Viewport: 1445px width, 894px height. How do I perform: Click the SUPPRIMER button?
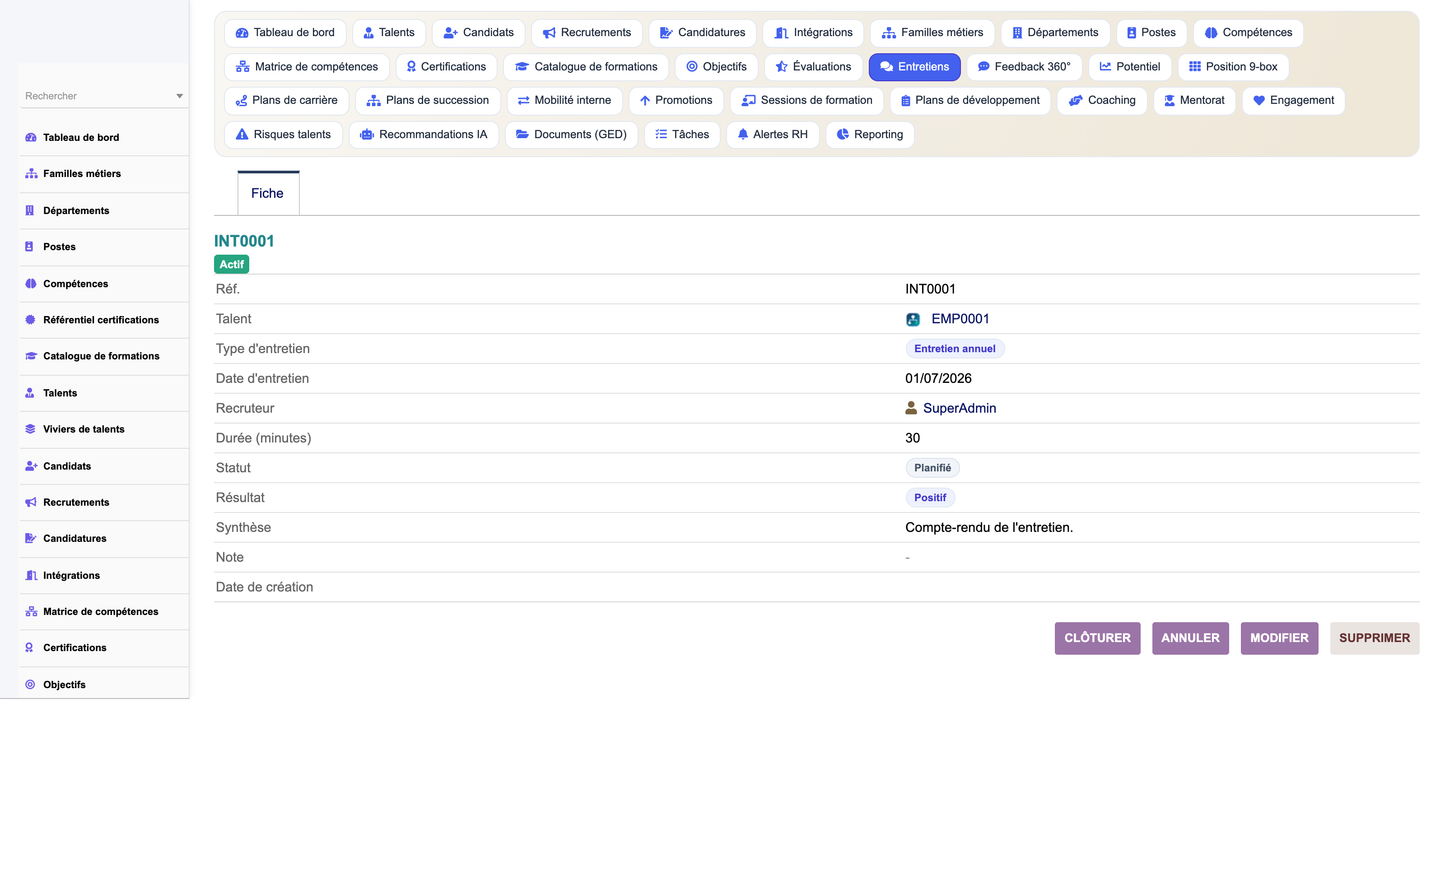click(x=1374, y=638)
